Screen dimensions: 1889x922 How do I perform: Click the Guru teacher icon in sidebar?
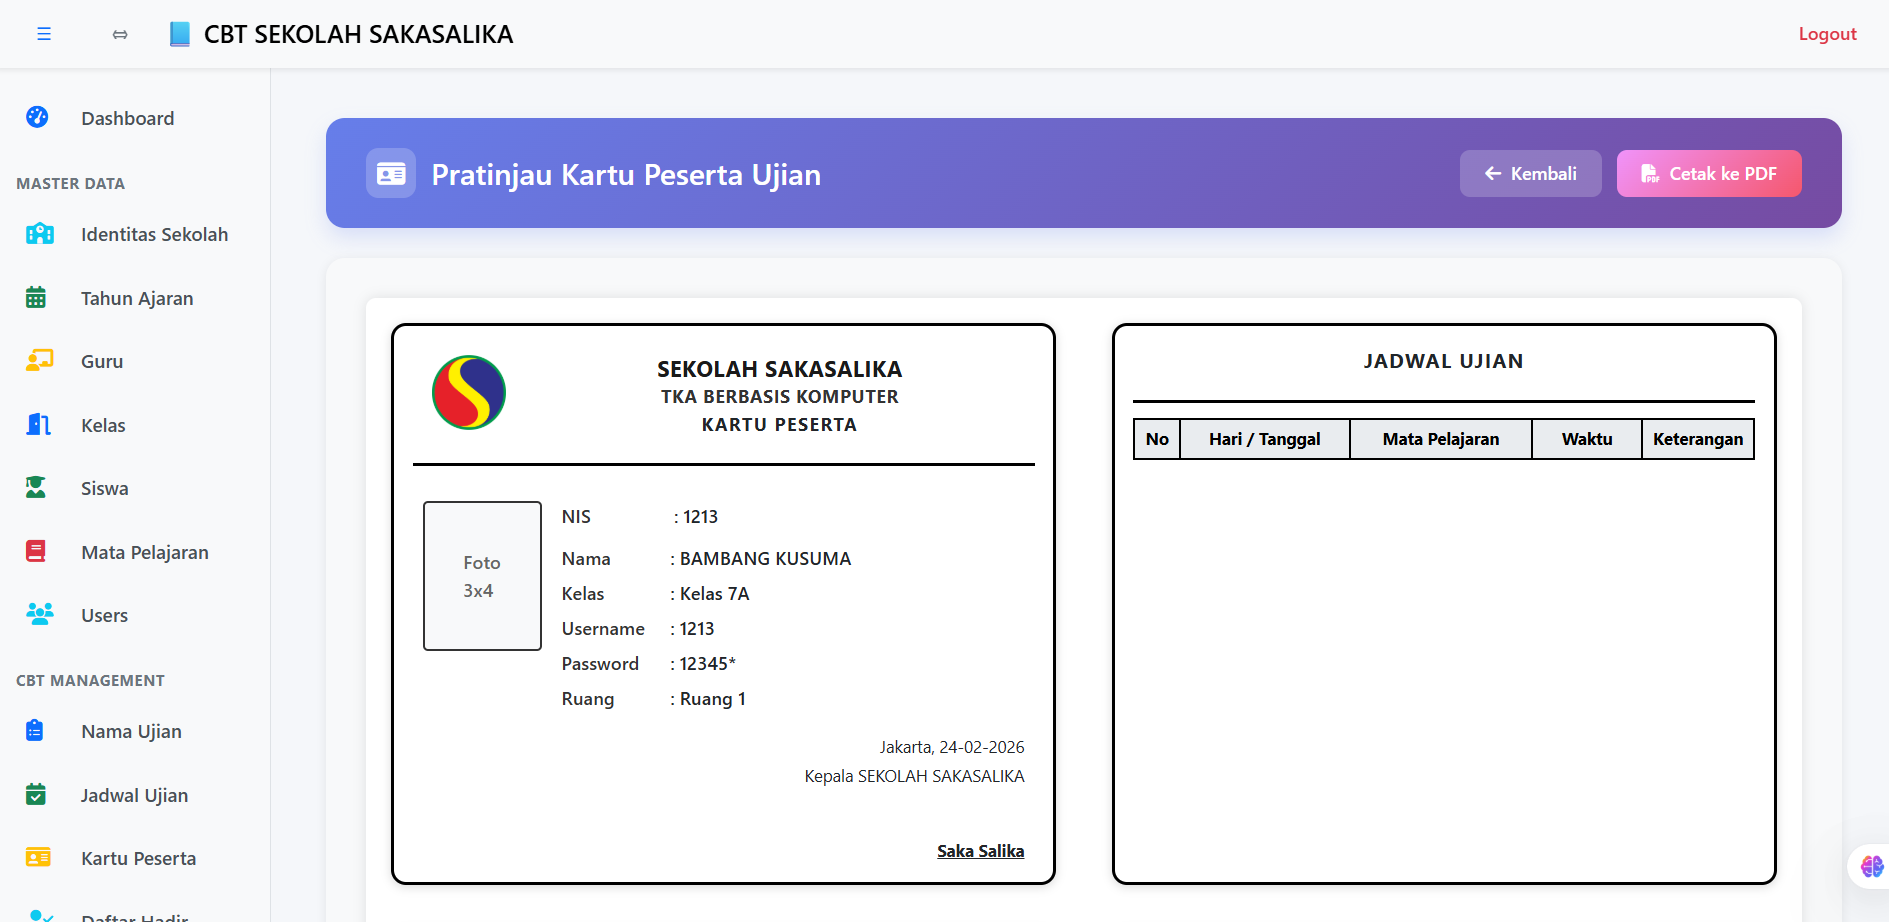coord(38,361)
